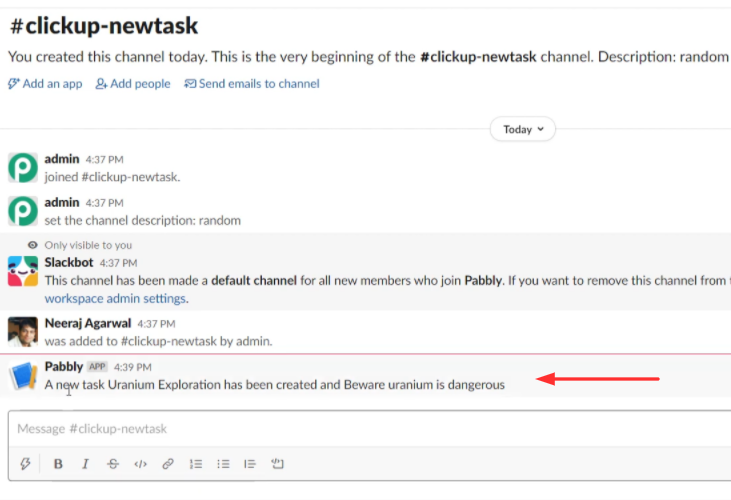Viewport: 731px width, 500px height.
Task: Click admin avatar on joined message
Action: (x=23, y=167)
